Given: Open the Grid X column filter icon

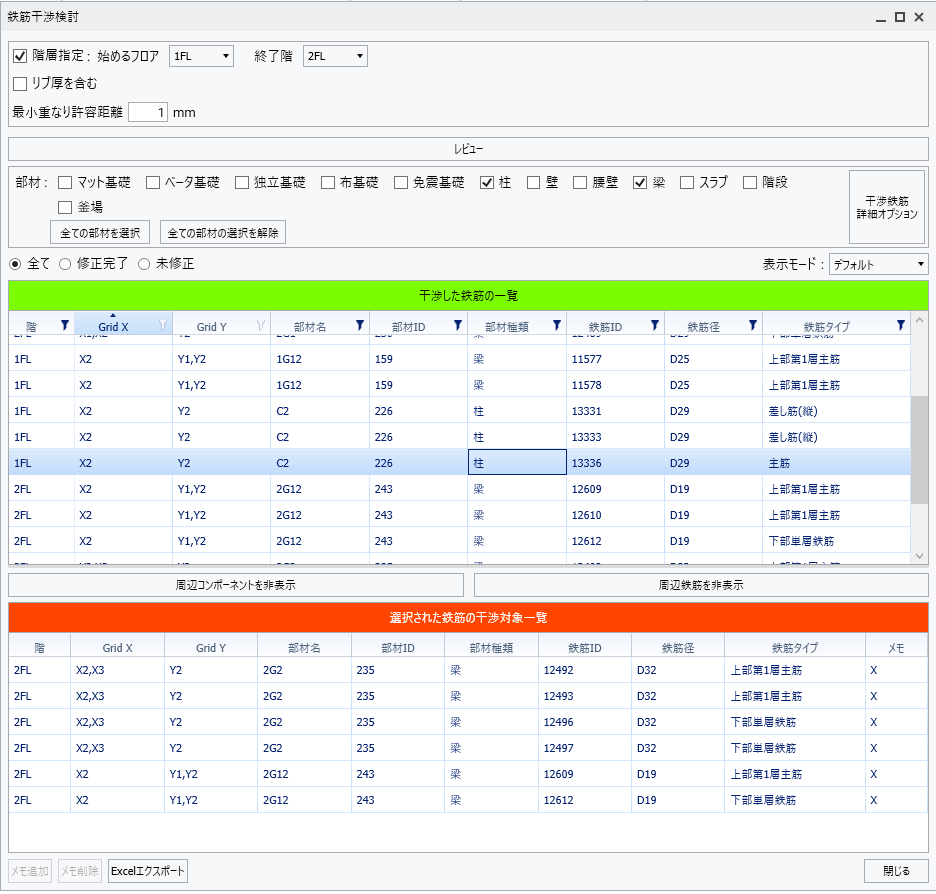Looking at the screenshot, I should click(x=162, y=325).
